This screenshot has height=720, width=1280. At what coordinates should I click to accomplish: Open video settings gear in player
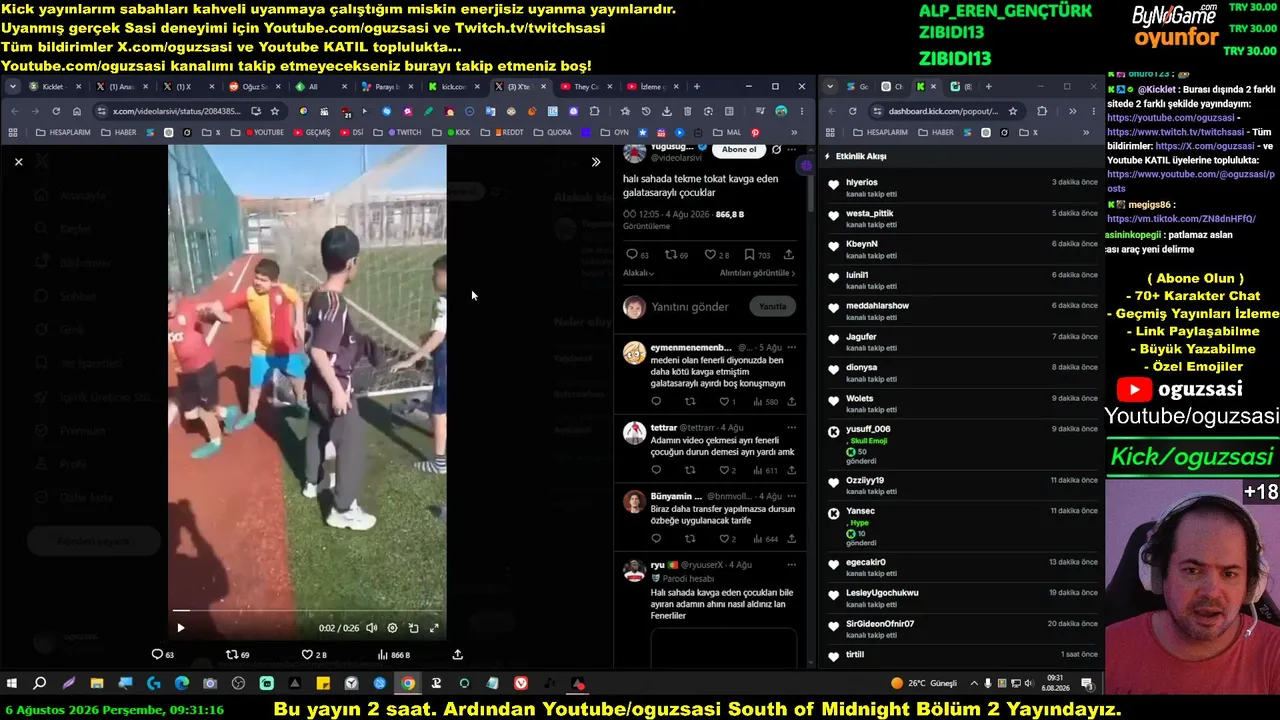(x=392, y=628)
